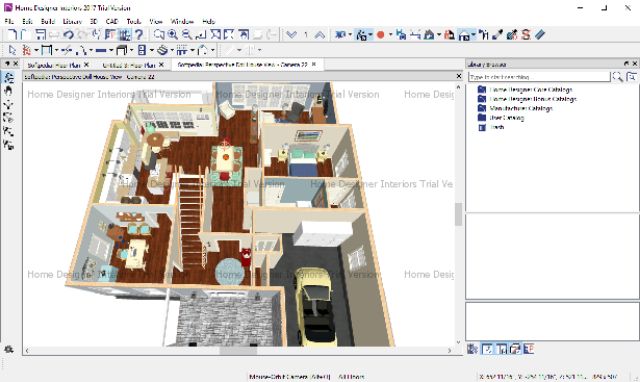This screenshot has height=382, width=640.
Task: Select the Zoom In magnifier tool
Action: tap(173, 35)
